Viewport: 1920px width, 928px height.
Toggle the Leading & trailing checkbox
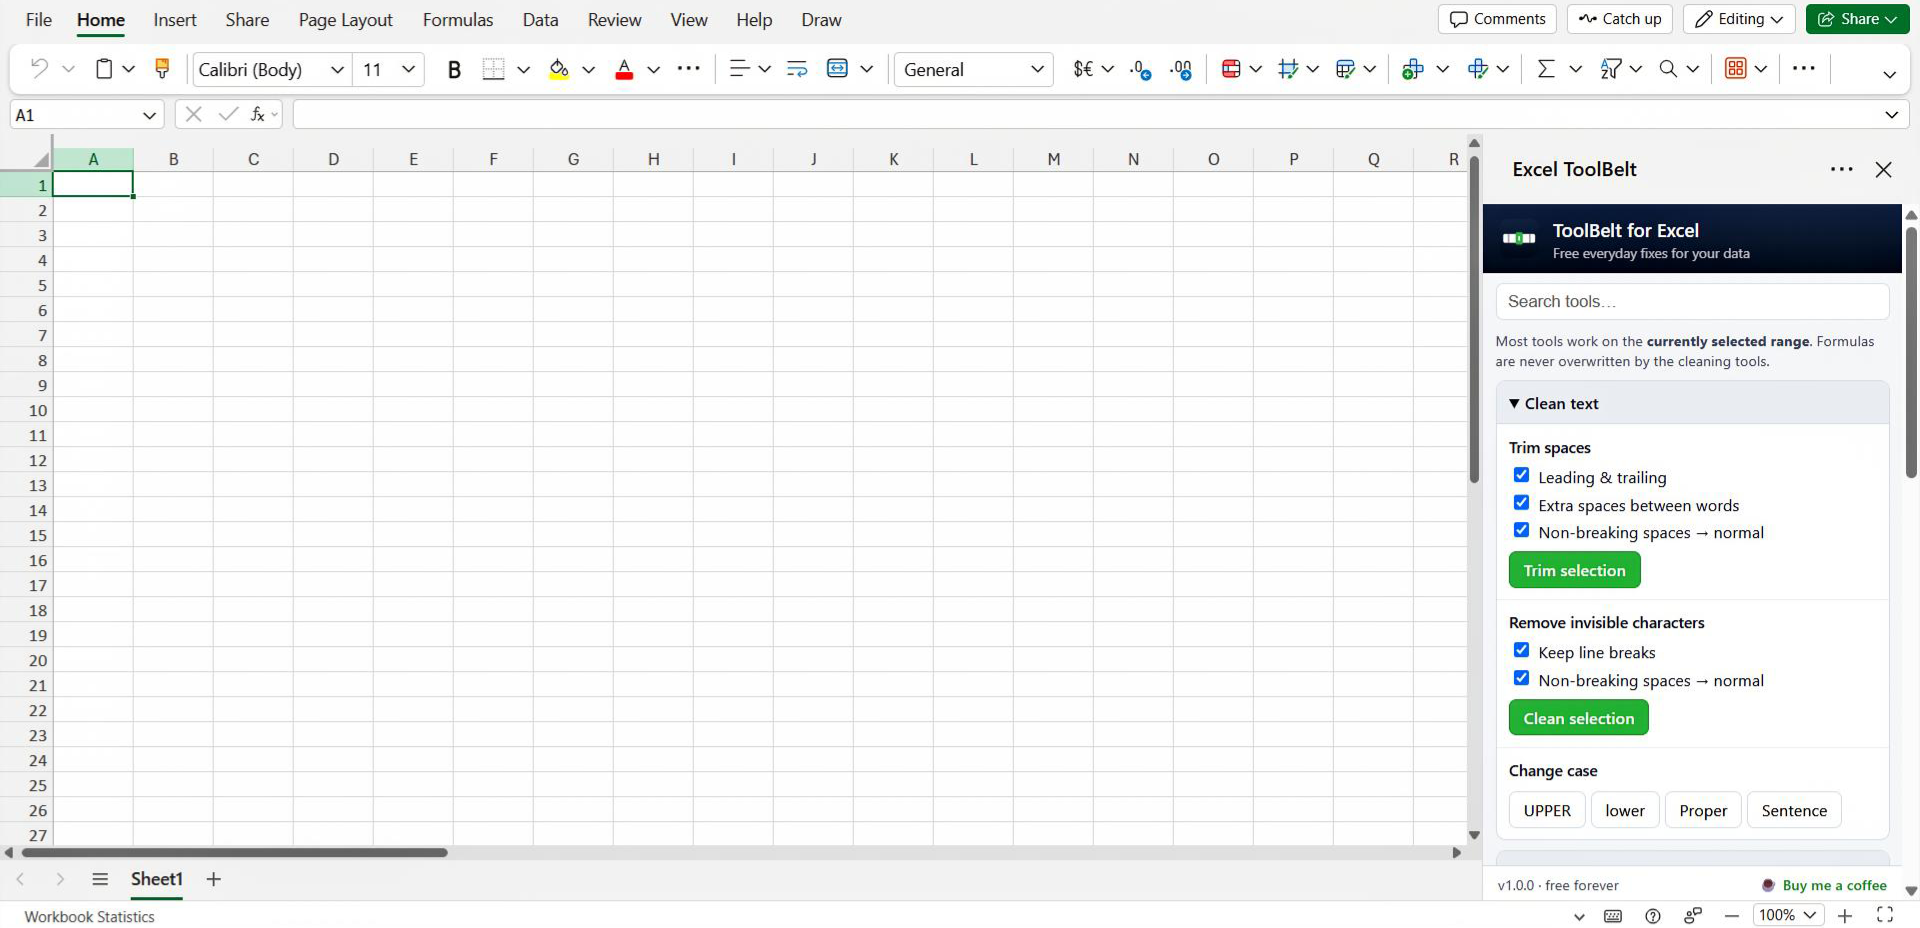[x=1521, y=475]
